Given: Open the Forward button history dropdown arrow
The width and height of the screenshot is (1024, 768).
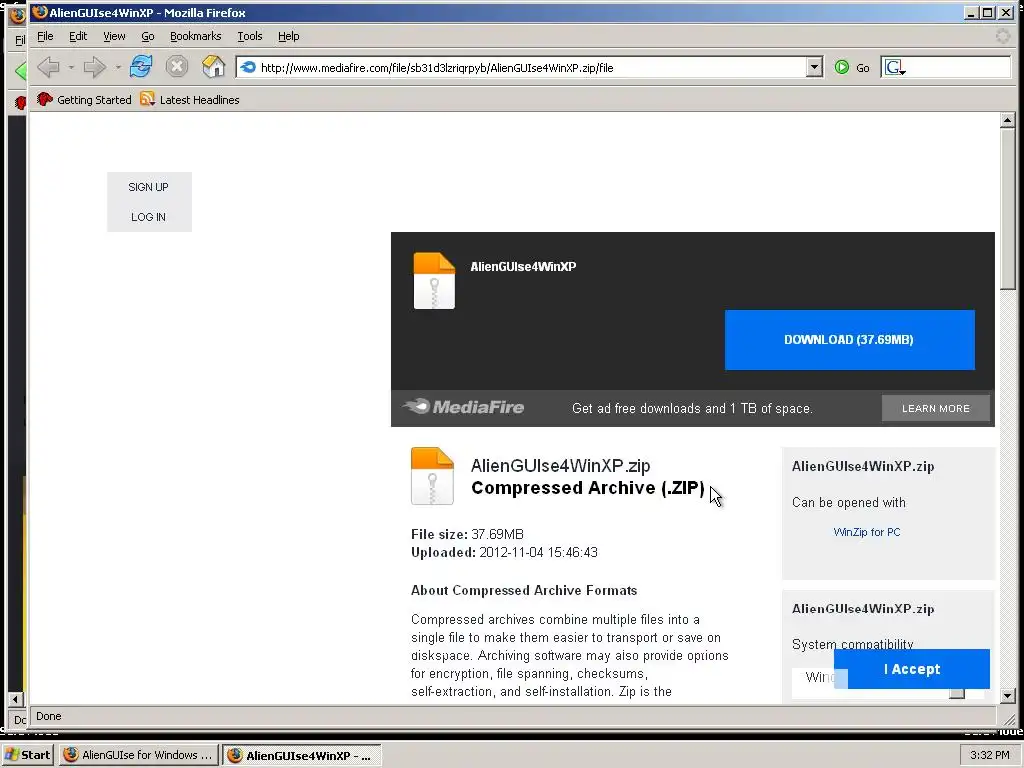Looking at the screenshot, I should tap(118, 67).
